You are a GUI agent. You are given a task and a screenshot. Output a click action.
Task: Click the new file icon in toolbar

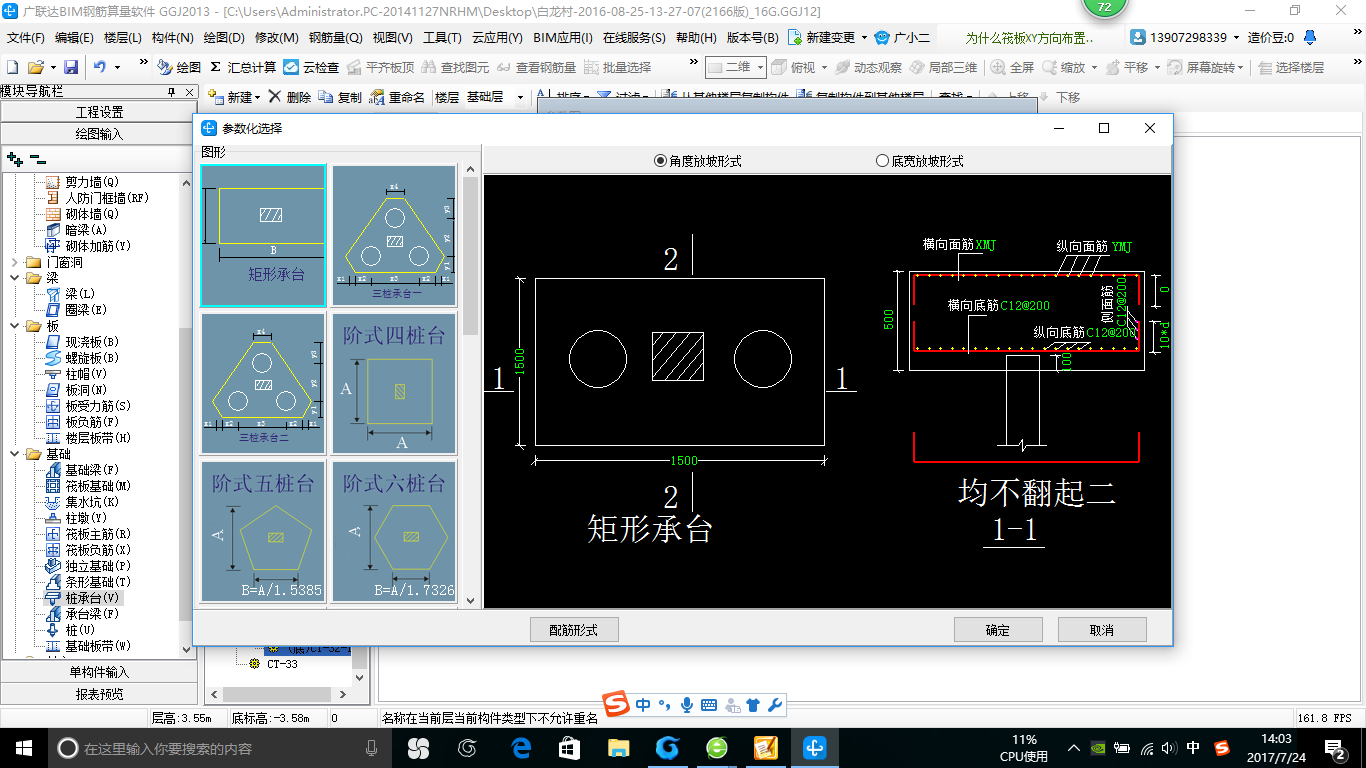pyautogui.click(x=12, y=67)
